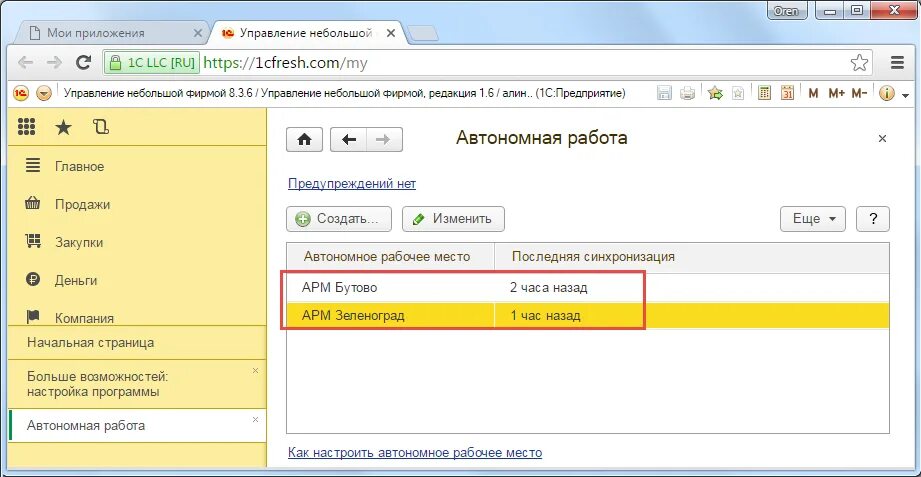Click the browser forward arrow
Viewport: 921px width, 477px height.
(x=54, y=62)
